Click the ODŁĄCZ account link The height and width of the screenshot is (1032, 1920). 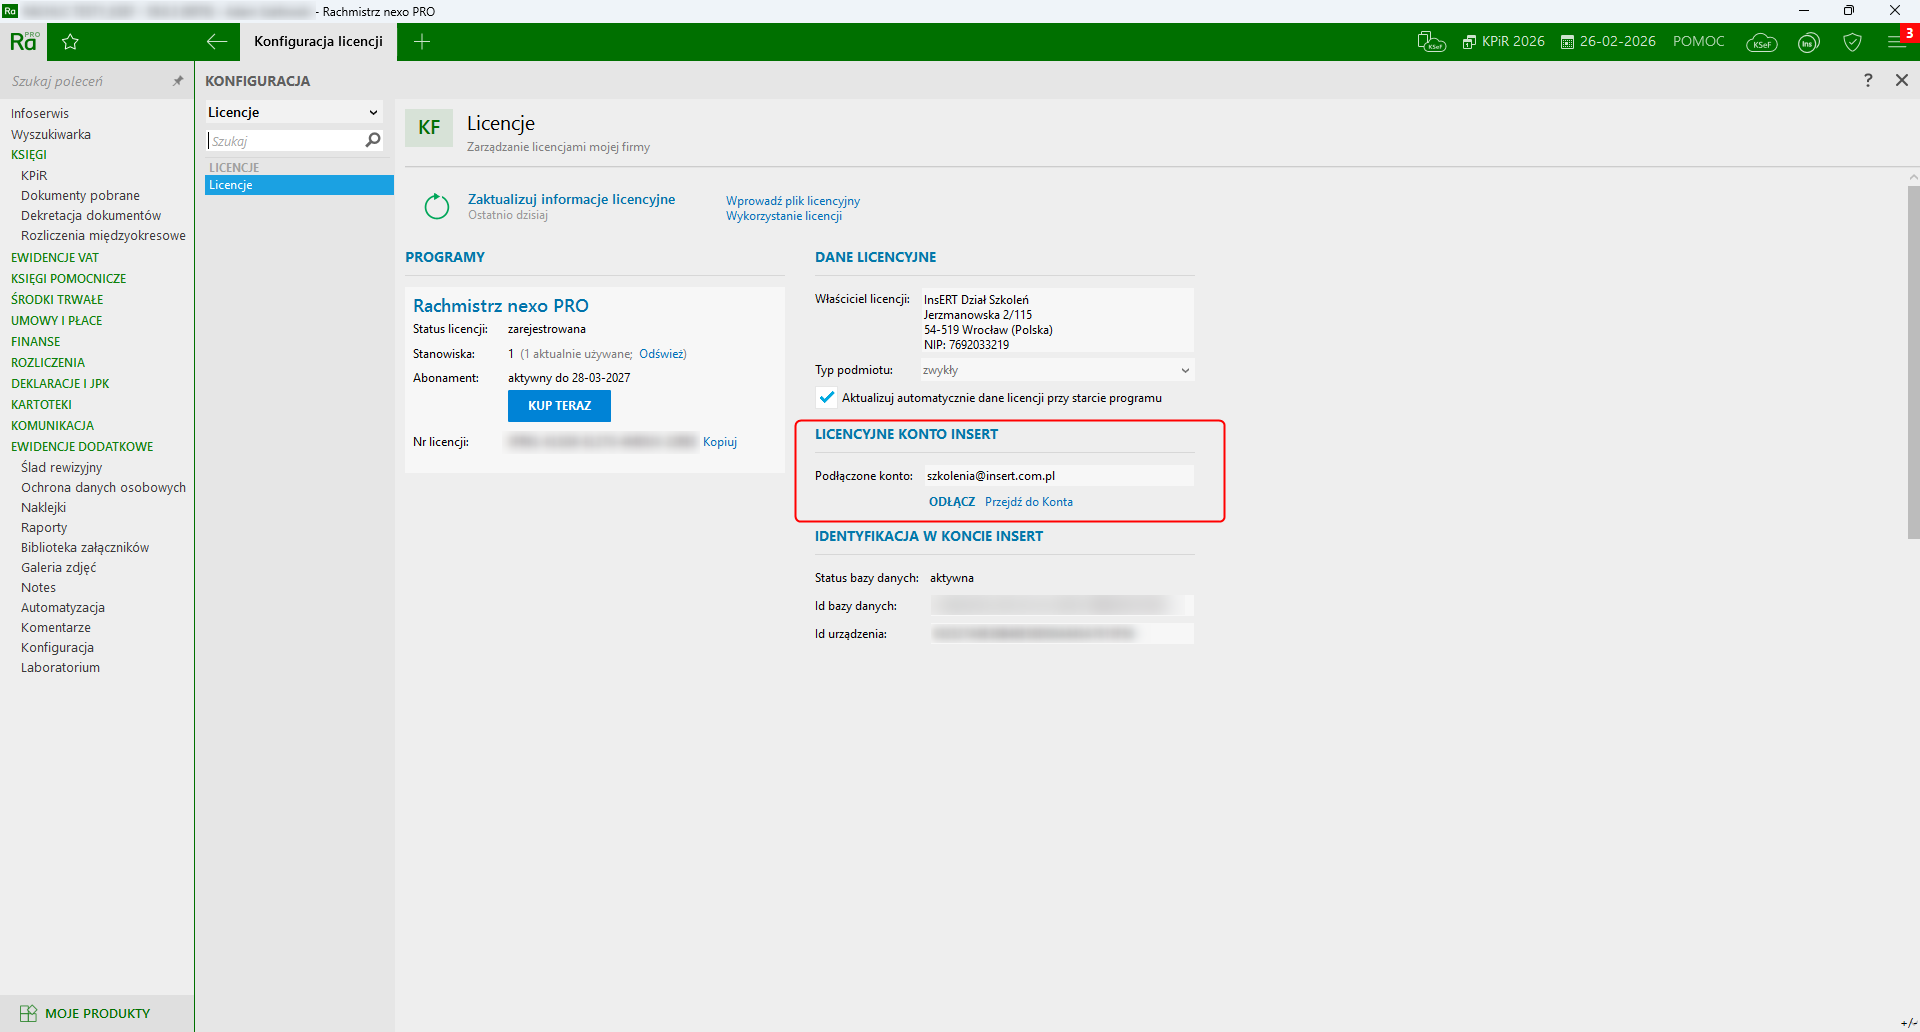[951, 502]
